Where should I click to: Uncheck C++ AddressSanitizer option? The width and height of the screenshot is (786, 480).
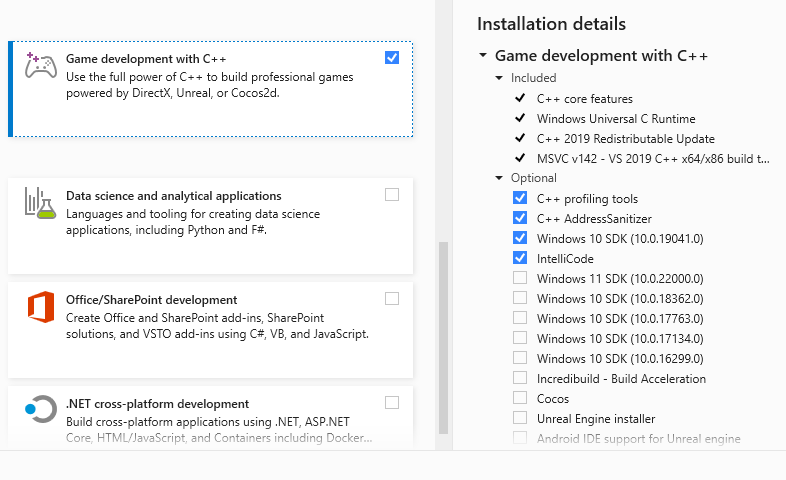pyautogui.click(x=520, y=218)
